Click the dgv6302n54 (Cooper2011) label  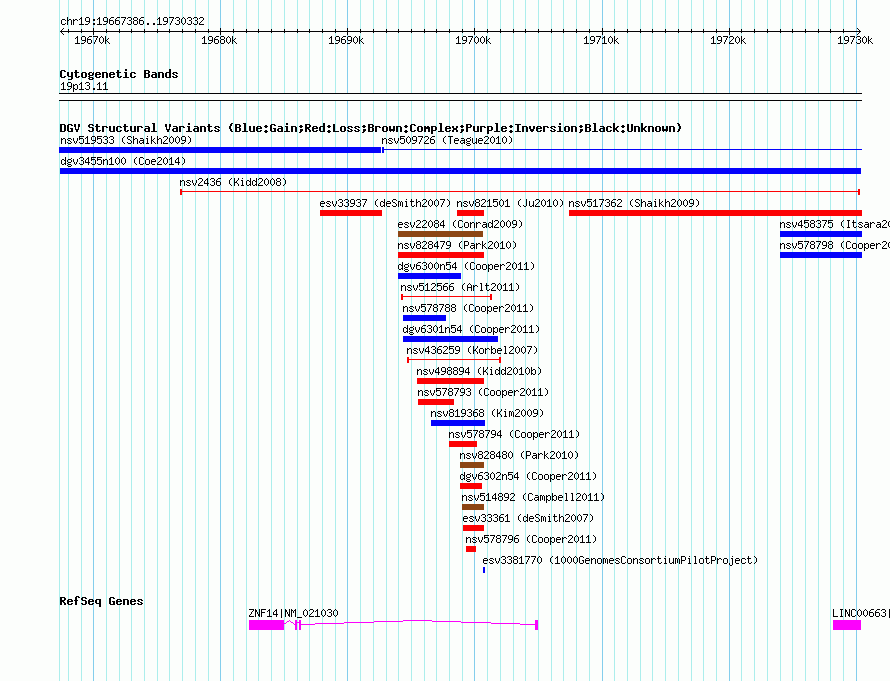tap(528, 476)
